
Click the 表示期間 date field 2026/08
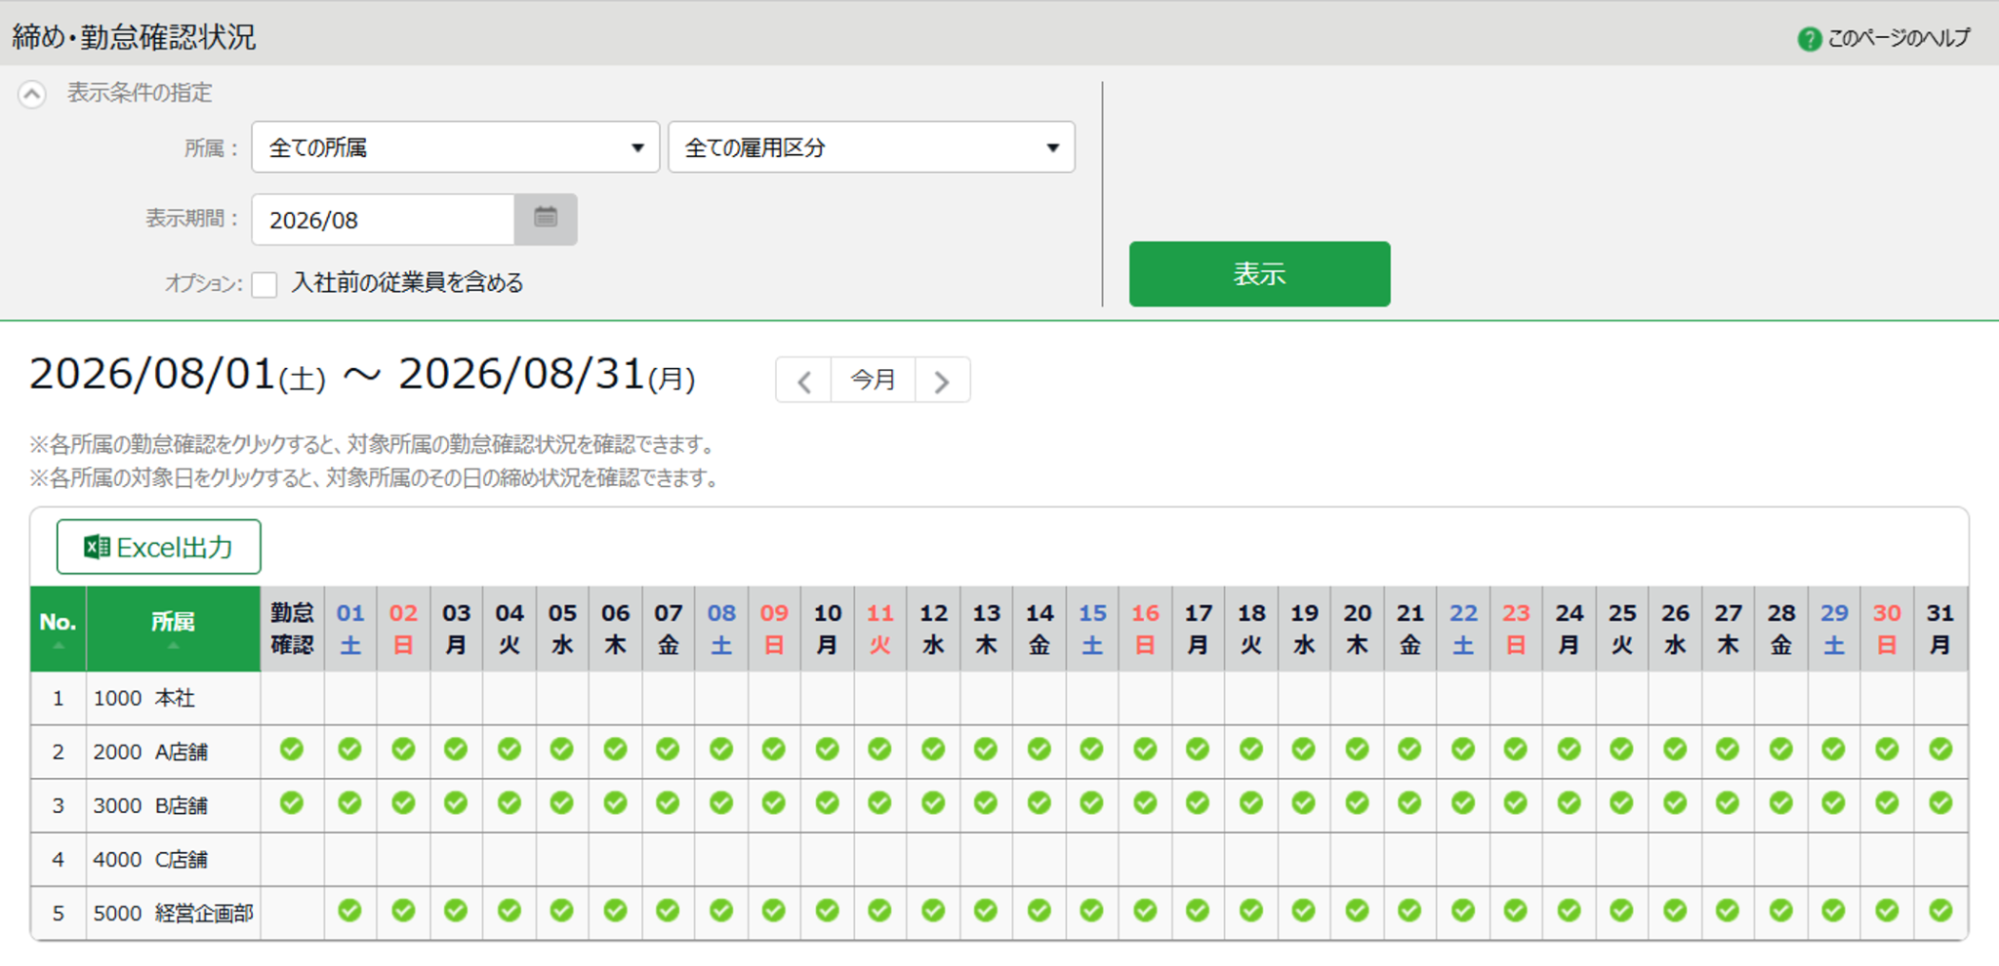383,220
